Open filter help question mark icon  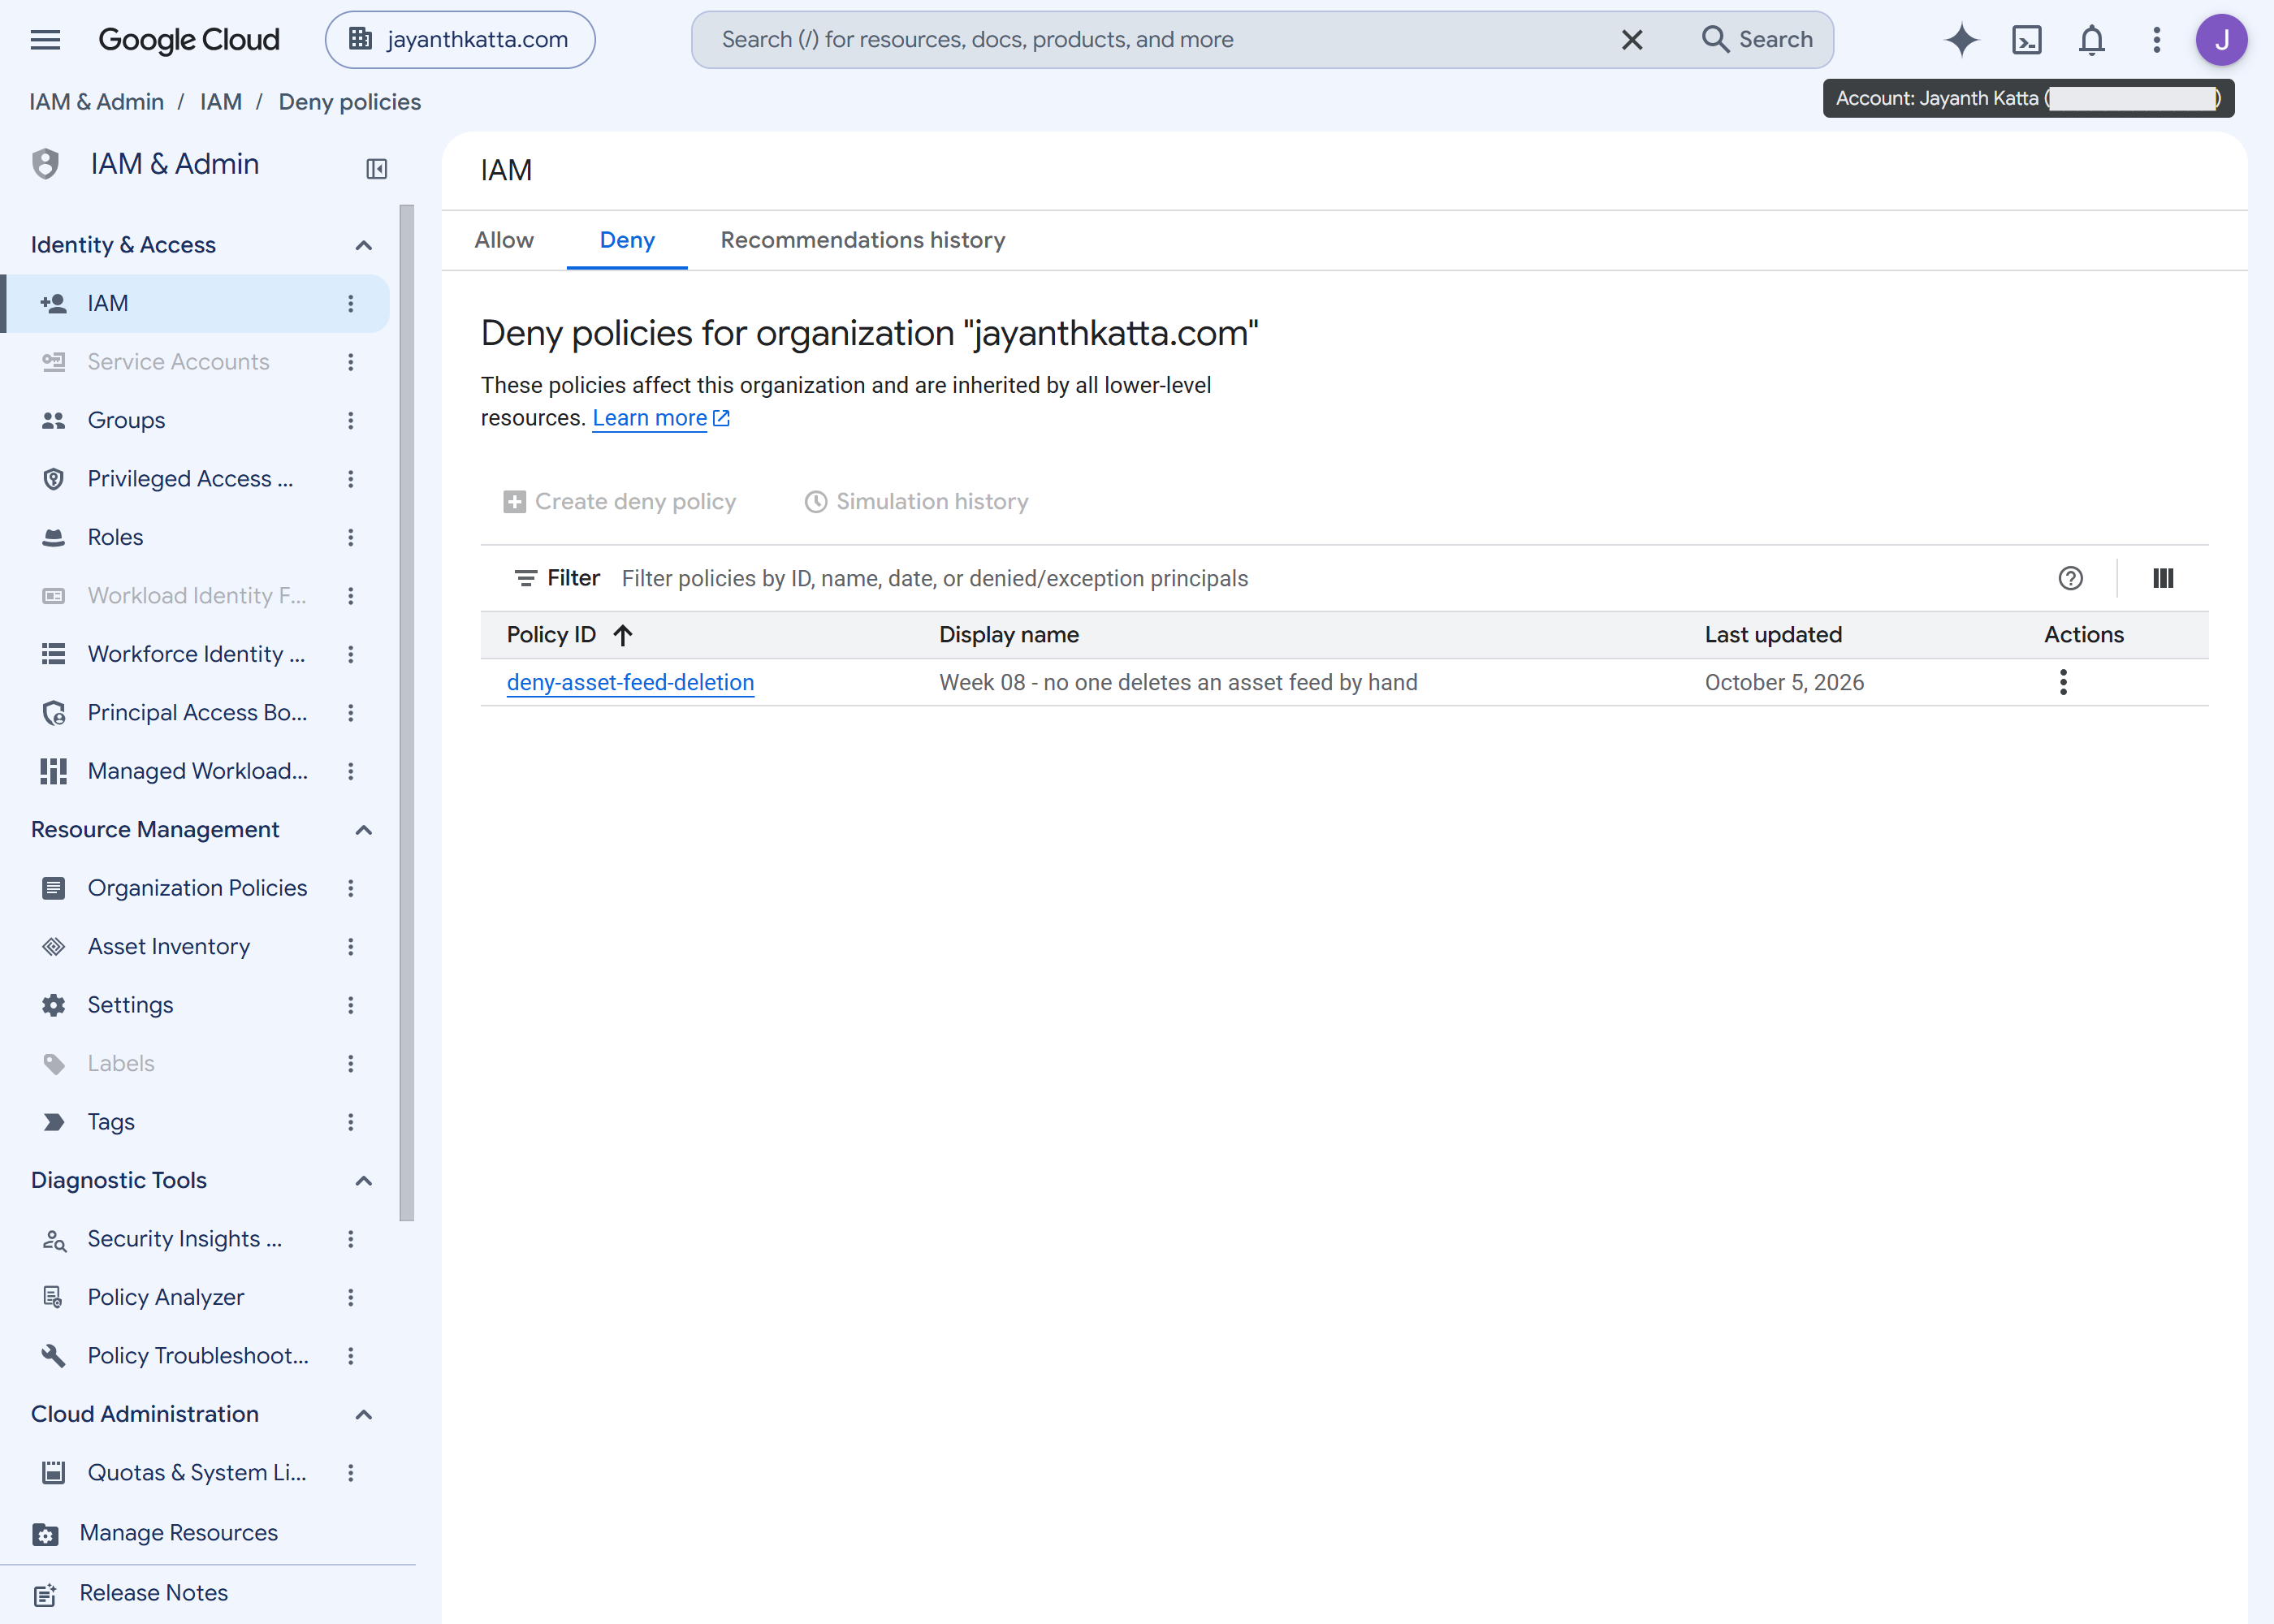coord(2070,578)
